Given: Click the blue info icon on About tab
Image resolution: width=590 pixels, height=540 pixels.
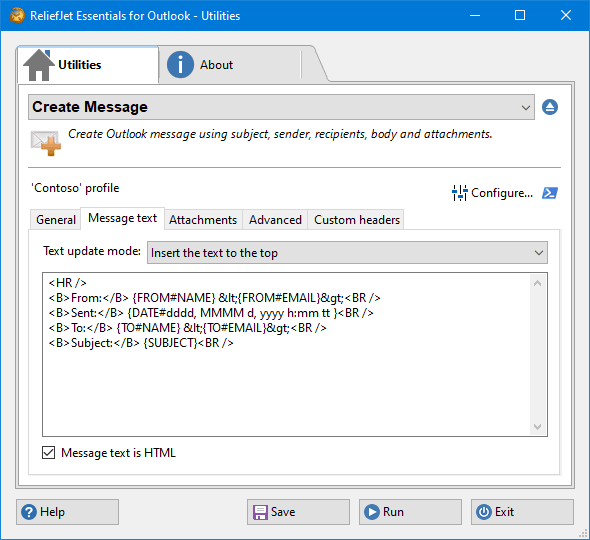Looking at the screenshot, I should tap(180, 65).
